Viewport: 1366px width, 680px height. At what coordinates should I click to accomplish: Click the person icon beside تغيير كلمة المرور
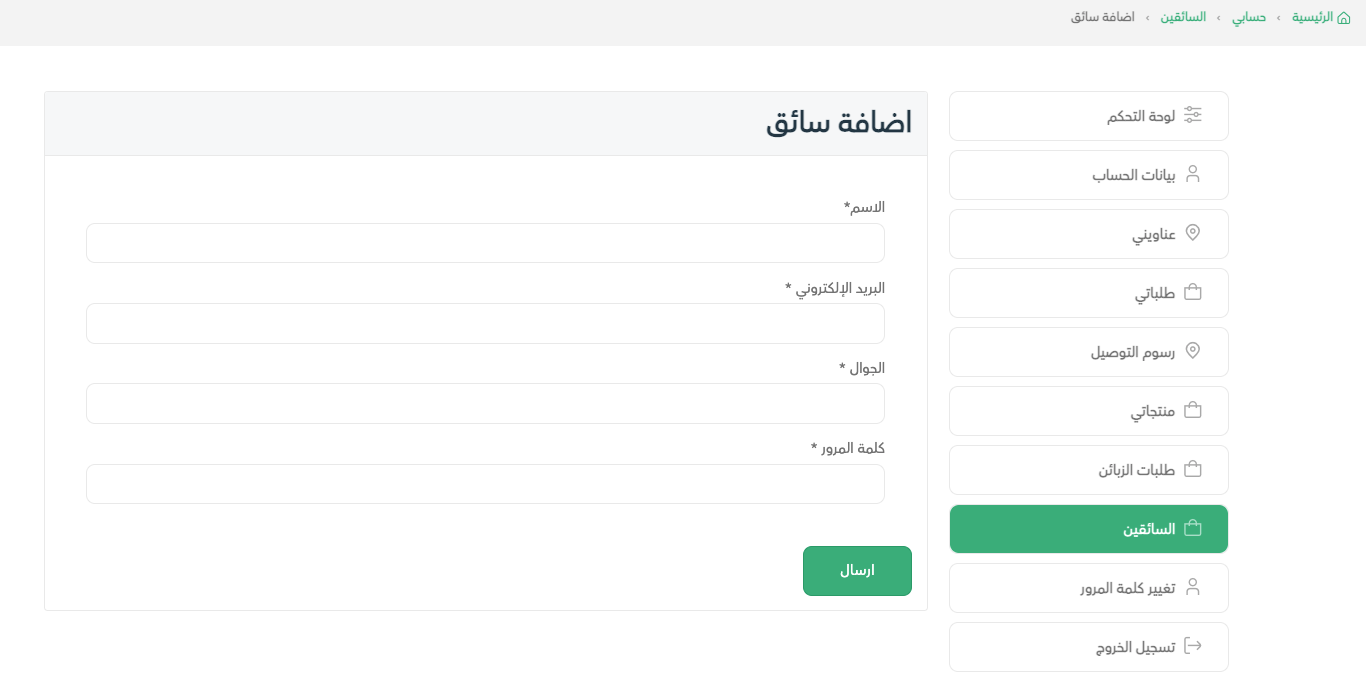point(1192,587)
